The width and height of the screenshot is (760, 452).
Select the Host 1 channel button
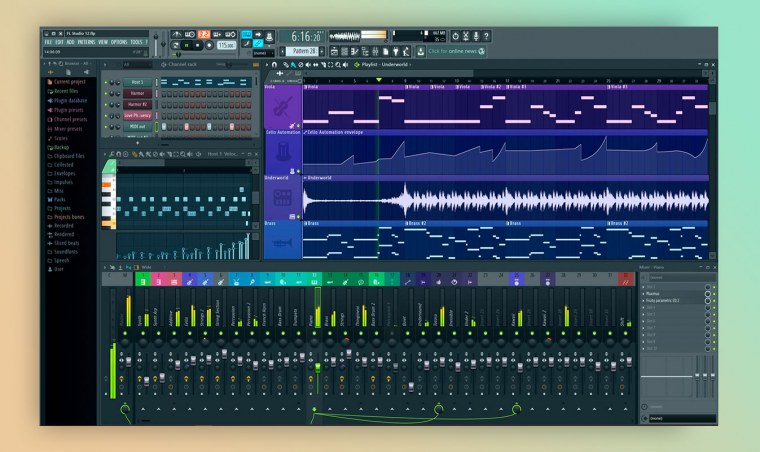(137, 82)
